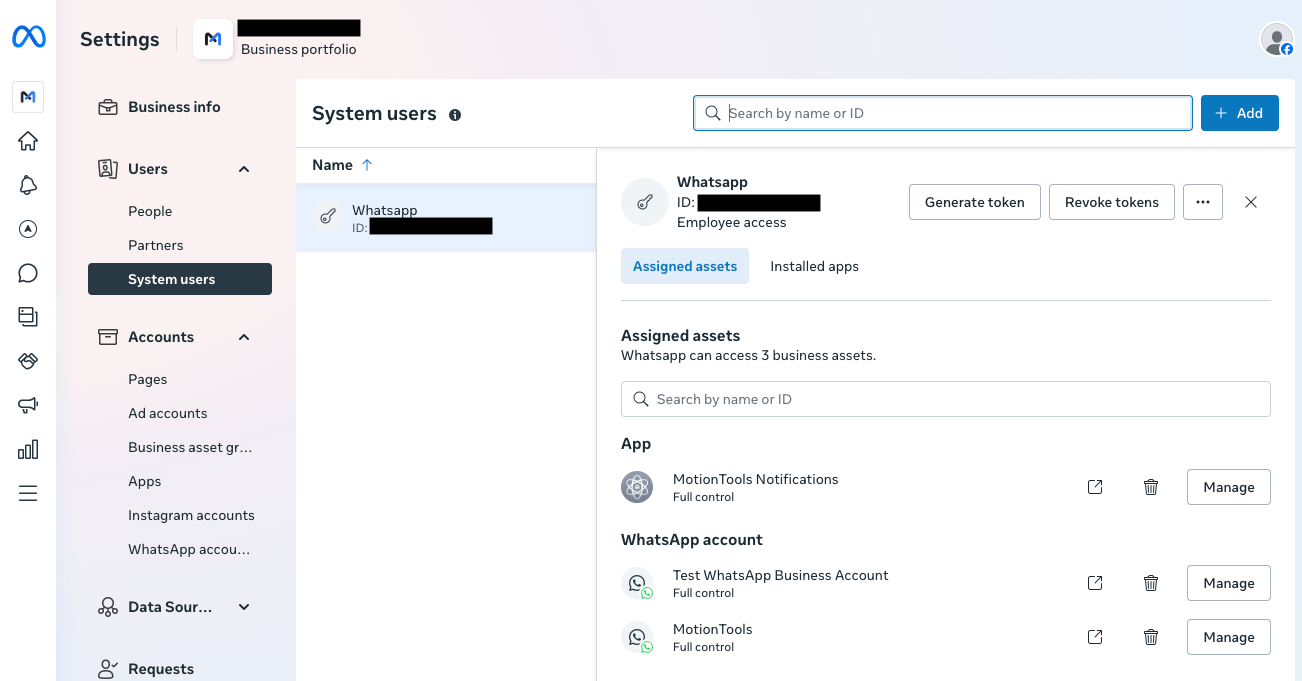
Task: Open the bar chart insights icon
Action: (x=28, y=449)
